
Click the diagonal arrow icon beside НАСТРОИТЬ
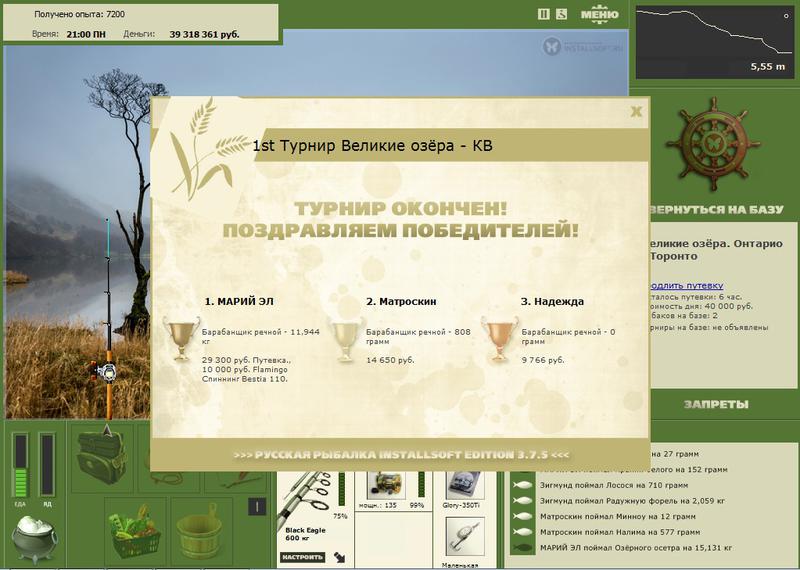(339, 557)
